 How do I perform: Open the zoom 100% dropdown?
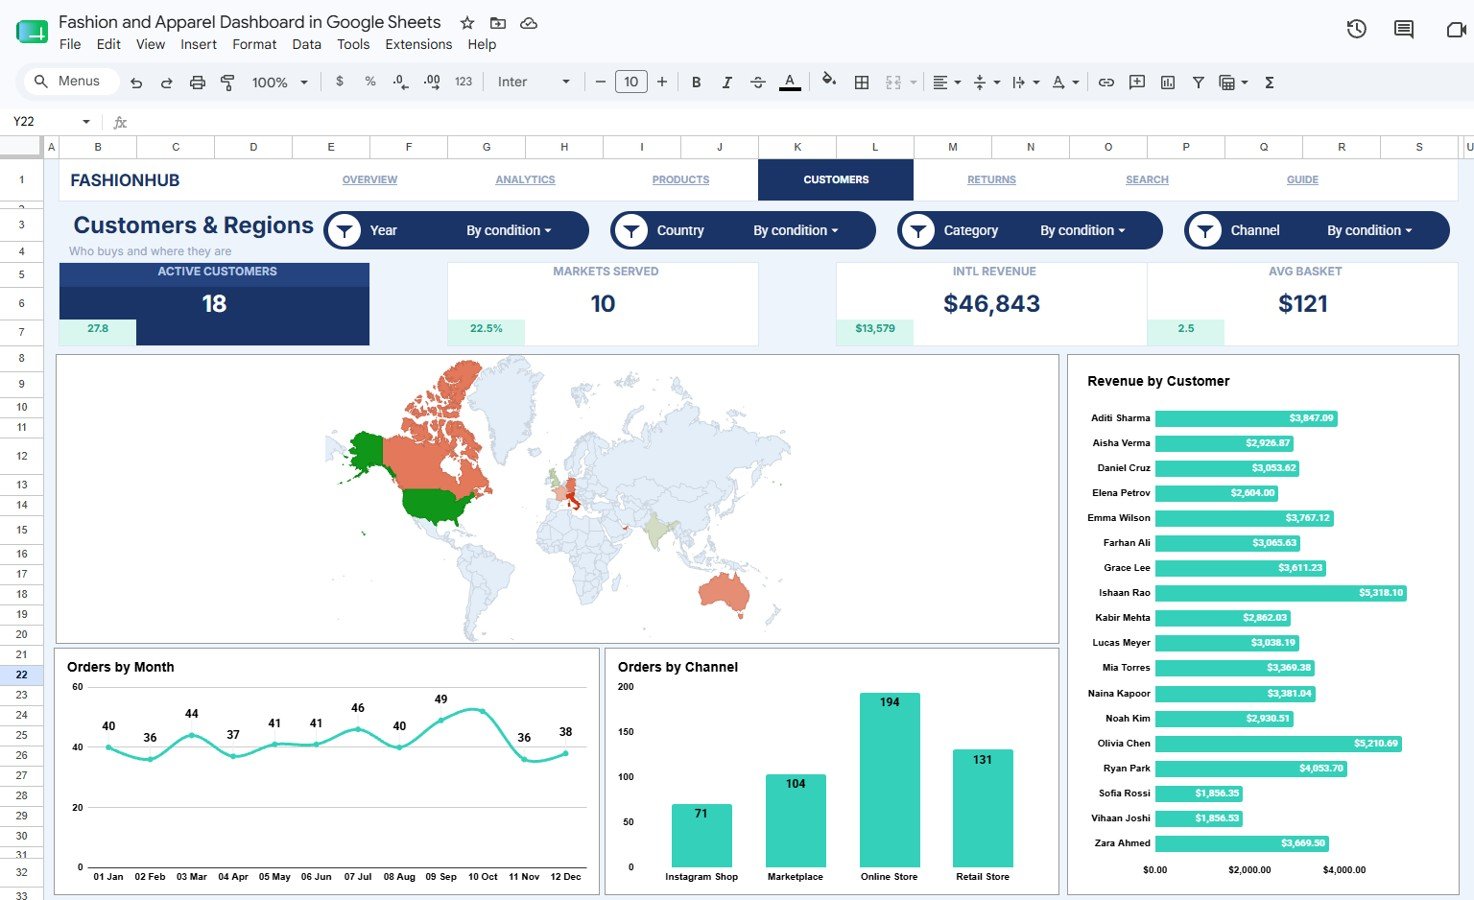click(x=280, y=83)
